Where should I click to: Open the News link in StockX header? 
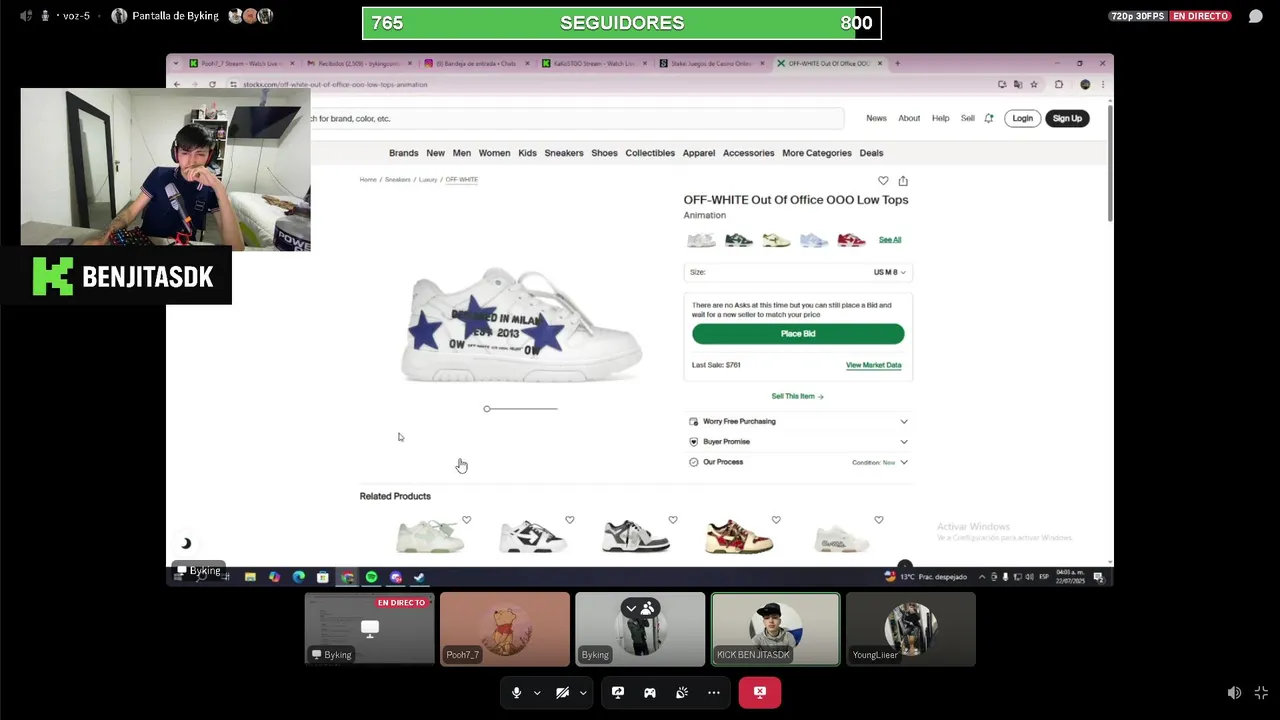(x=876, y=118)
